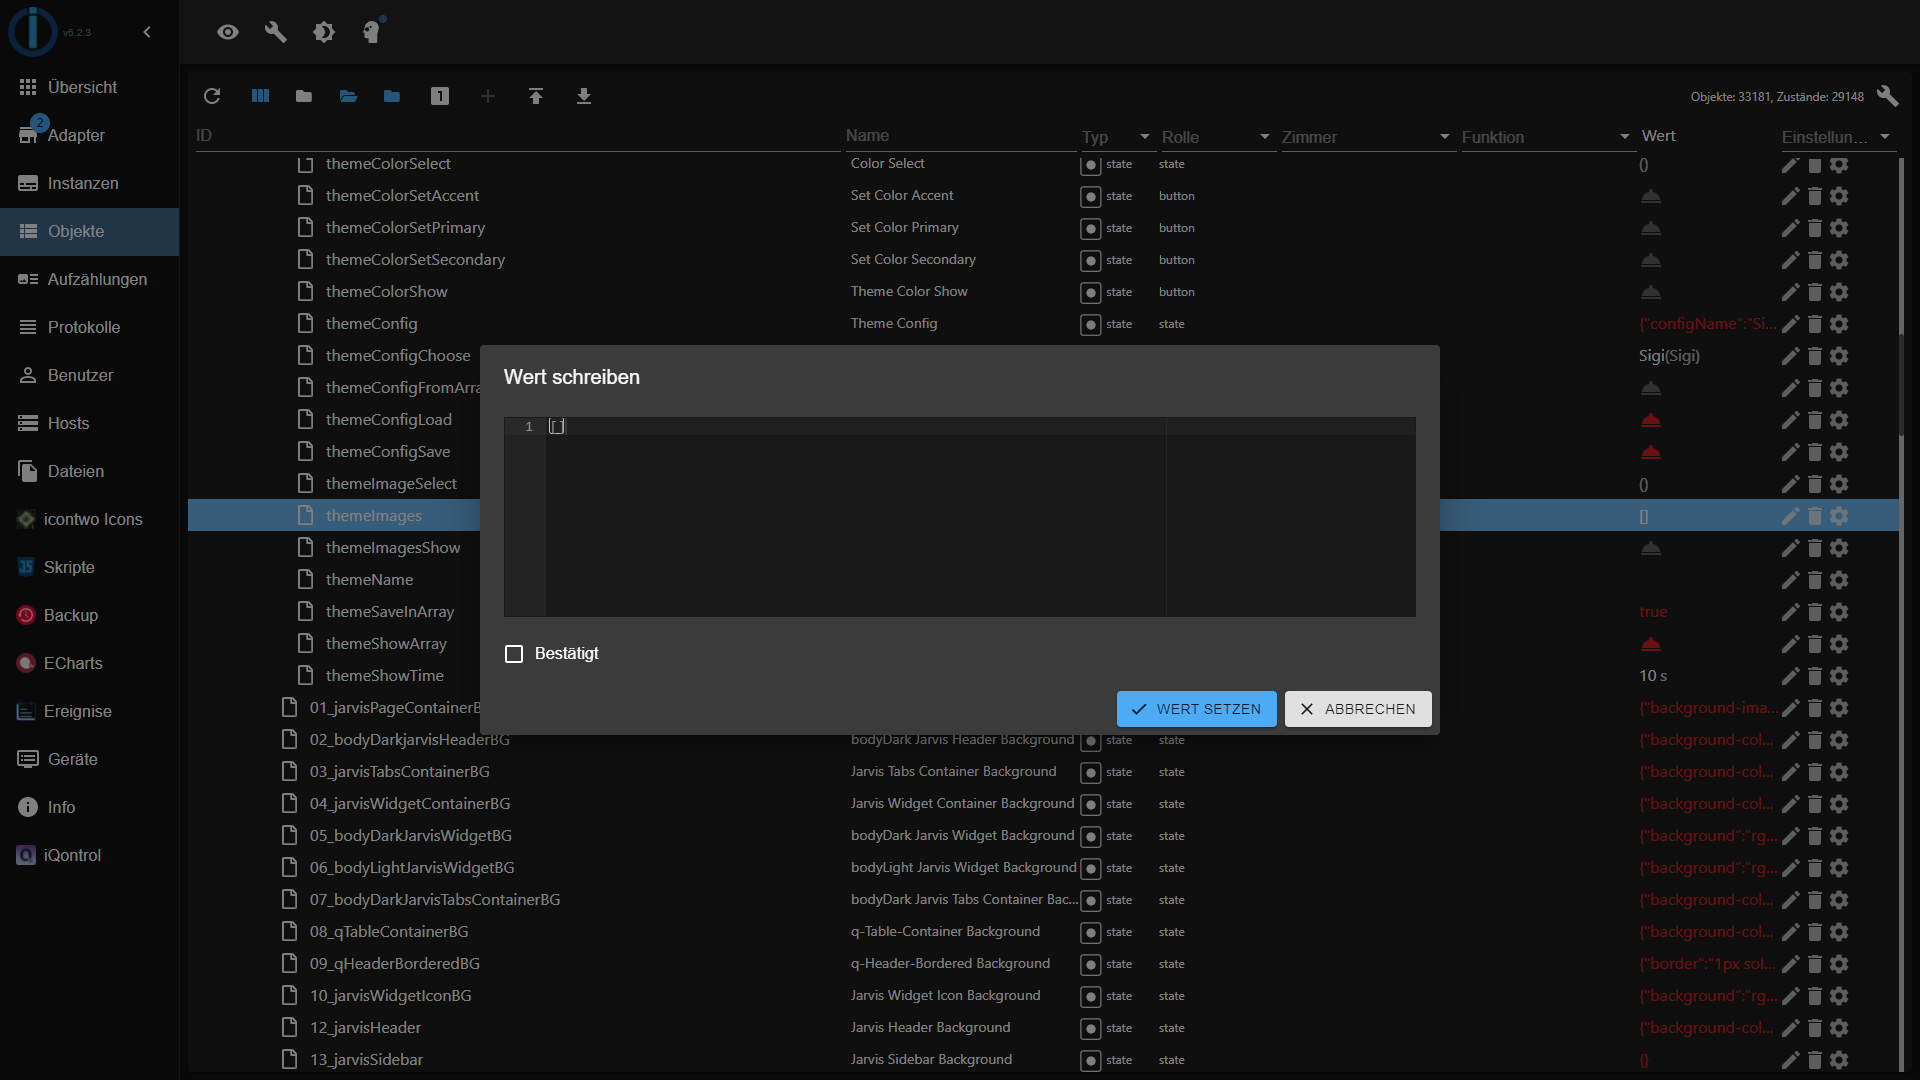The image size is (1920, 1080).
Task: Open Ereignisse in the sidebar
Action: pyautogui.click(x=89, y=712)
